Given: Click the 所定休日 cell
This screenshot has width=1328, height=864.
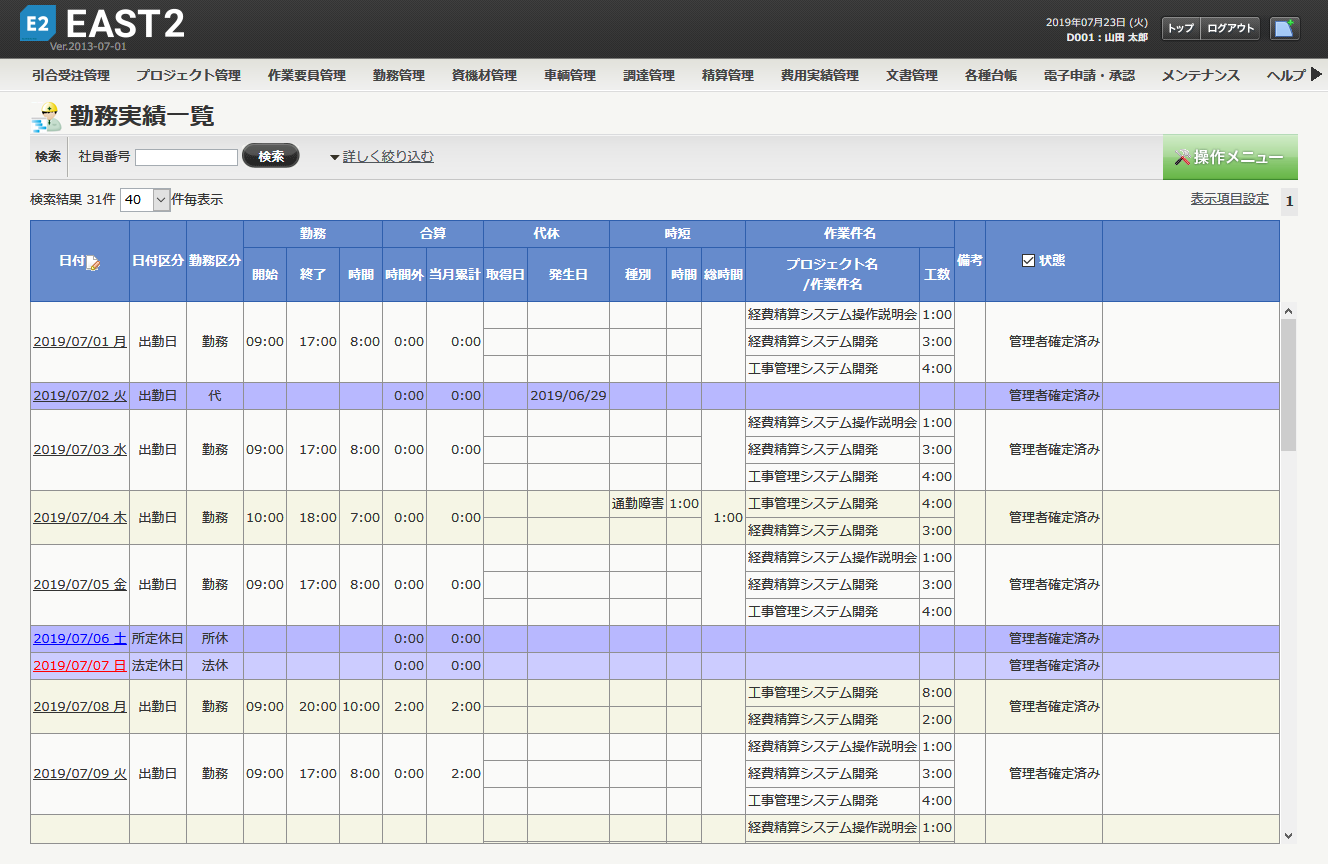Looking at the screenshot, I should 158,639.
